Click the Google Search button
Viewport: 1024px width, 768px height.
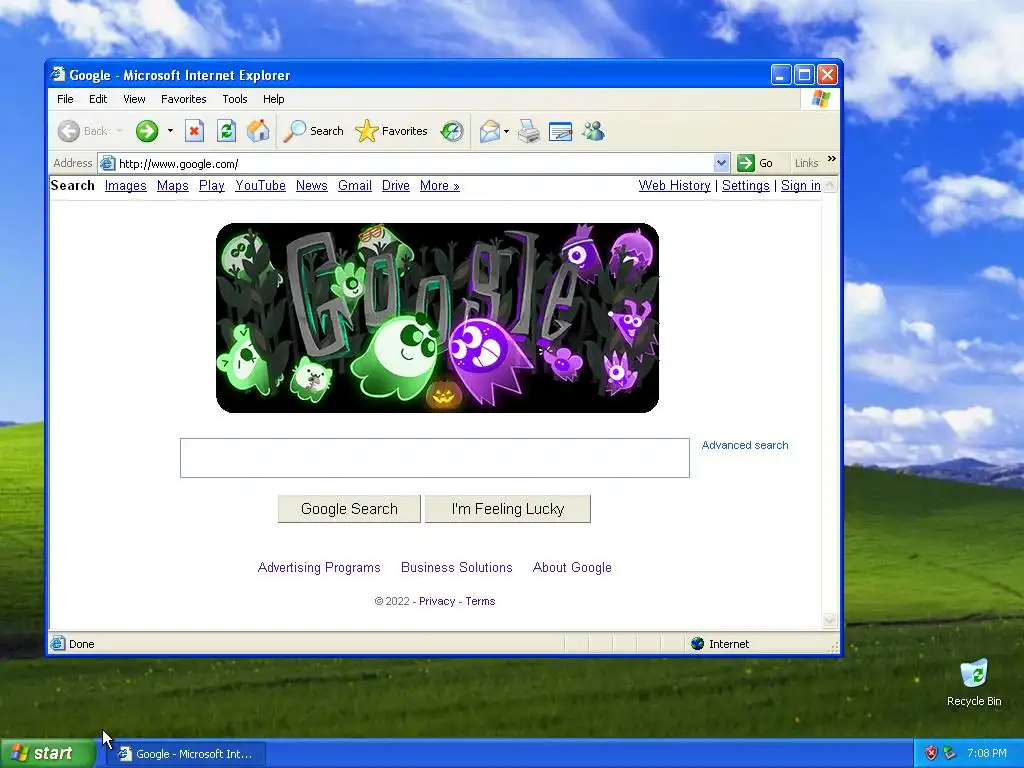(x=349, y=509)
